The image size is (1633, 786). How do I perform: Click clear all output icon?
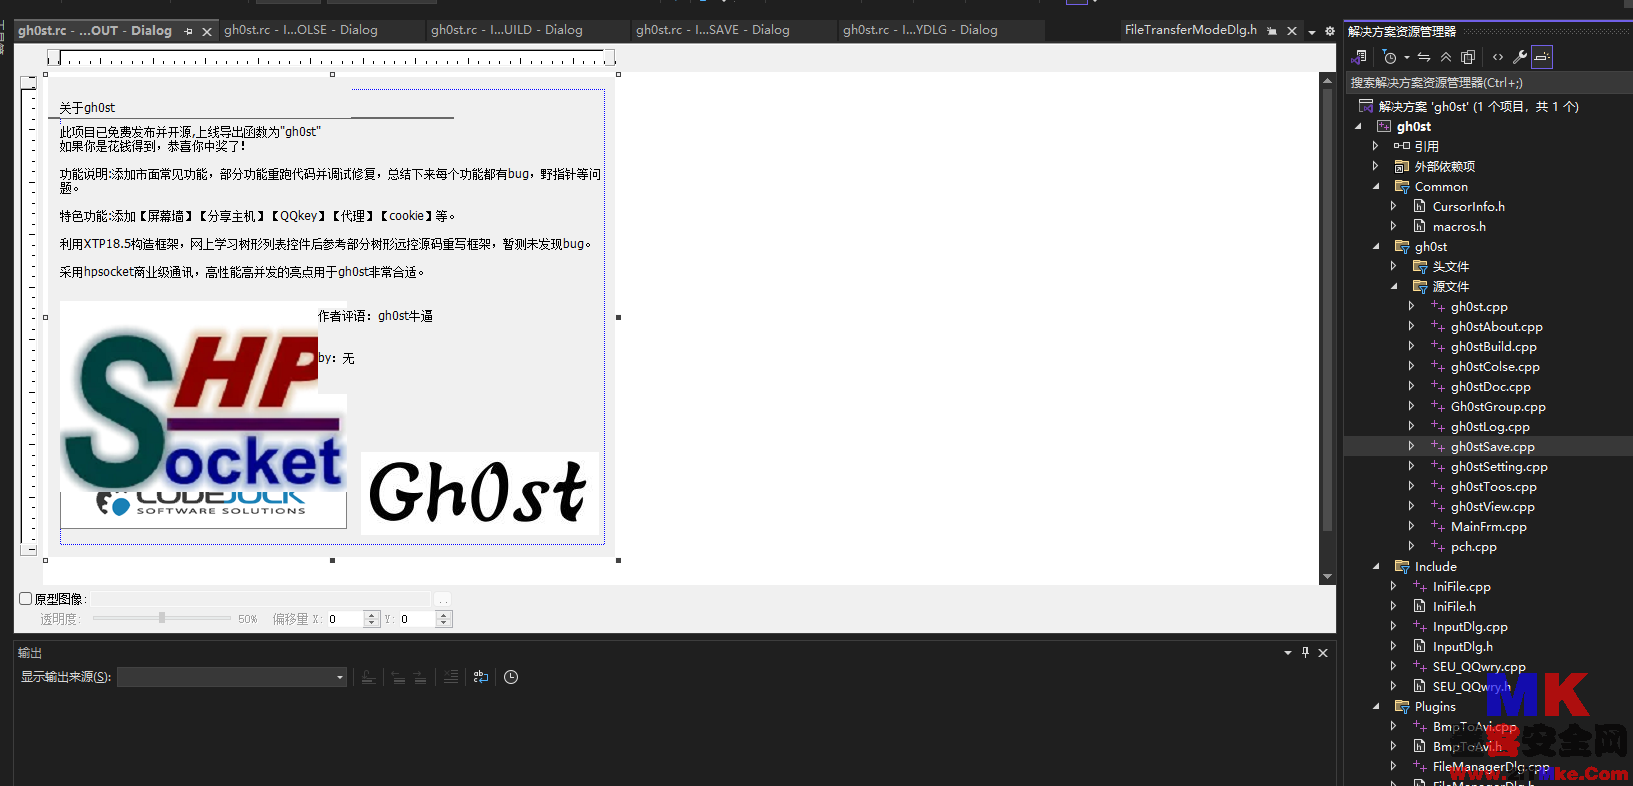(x=451, y=677)
